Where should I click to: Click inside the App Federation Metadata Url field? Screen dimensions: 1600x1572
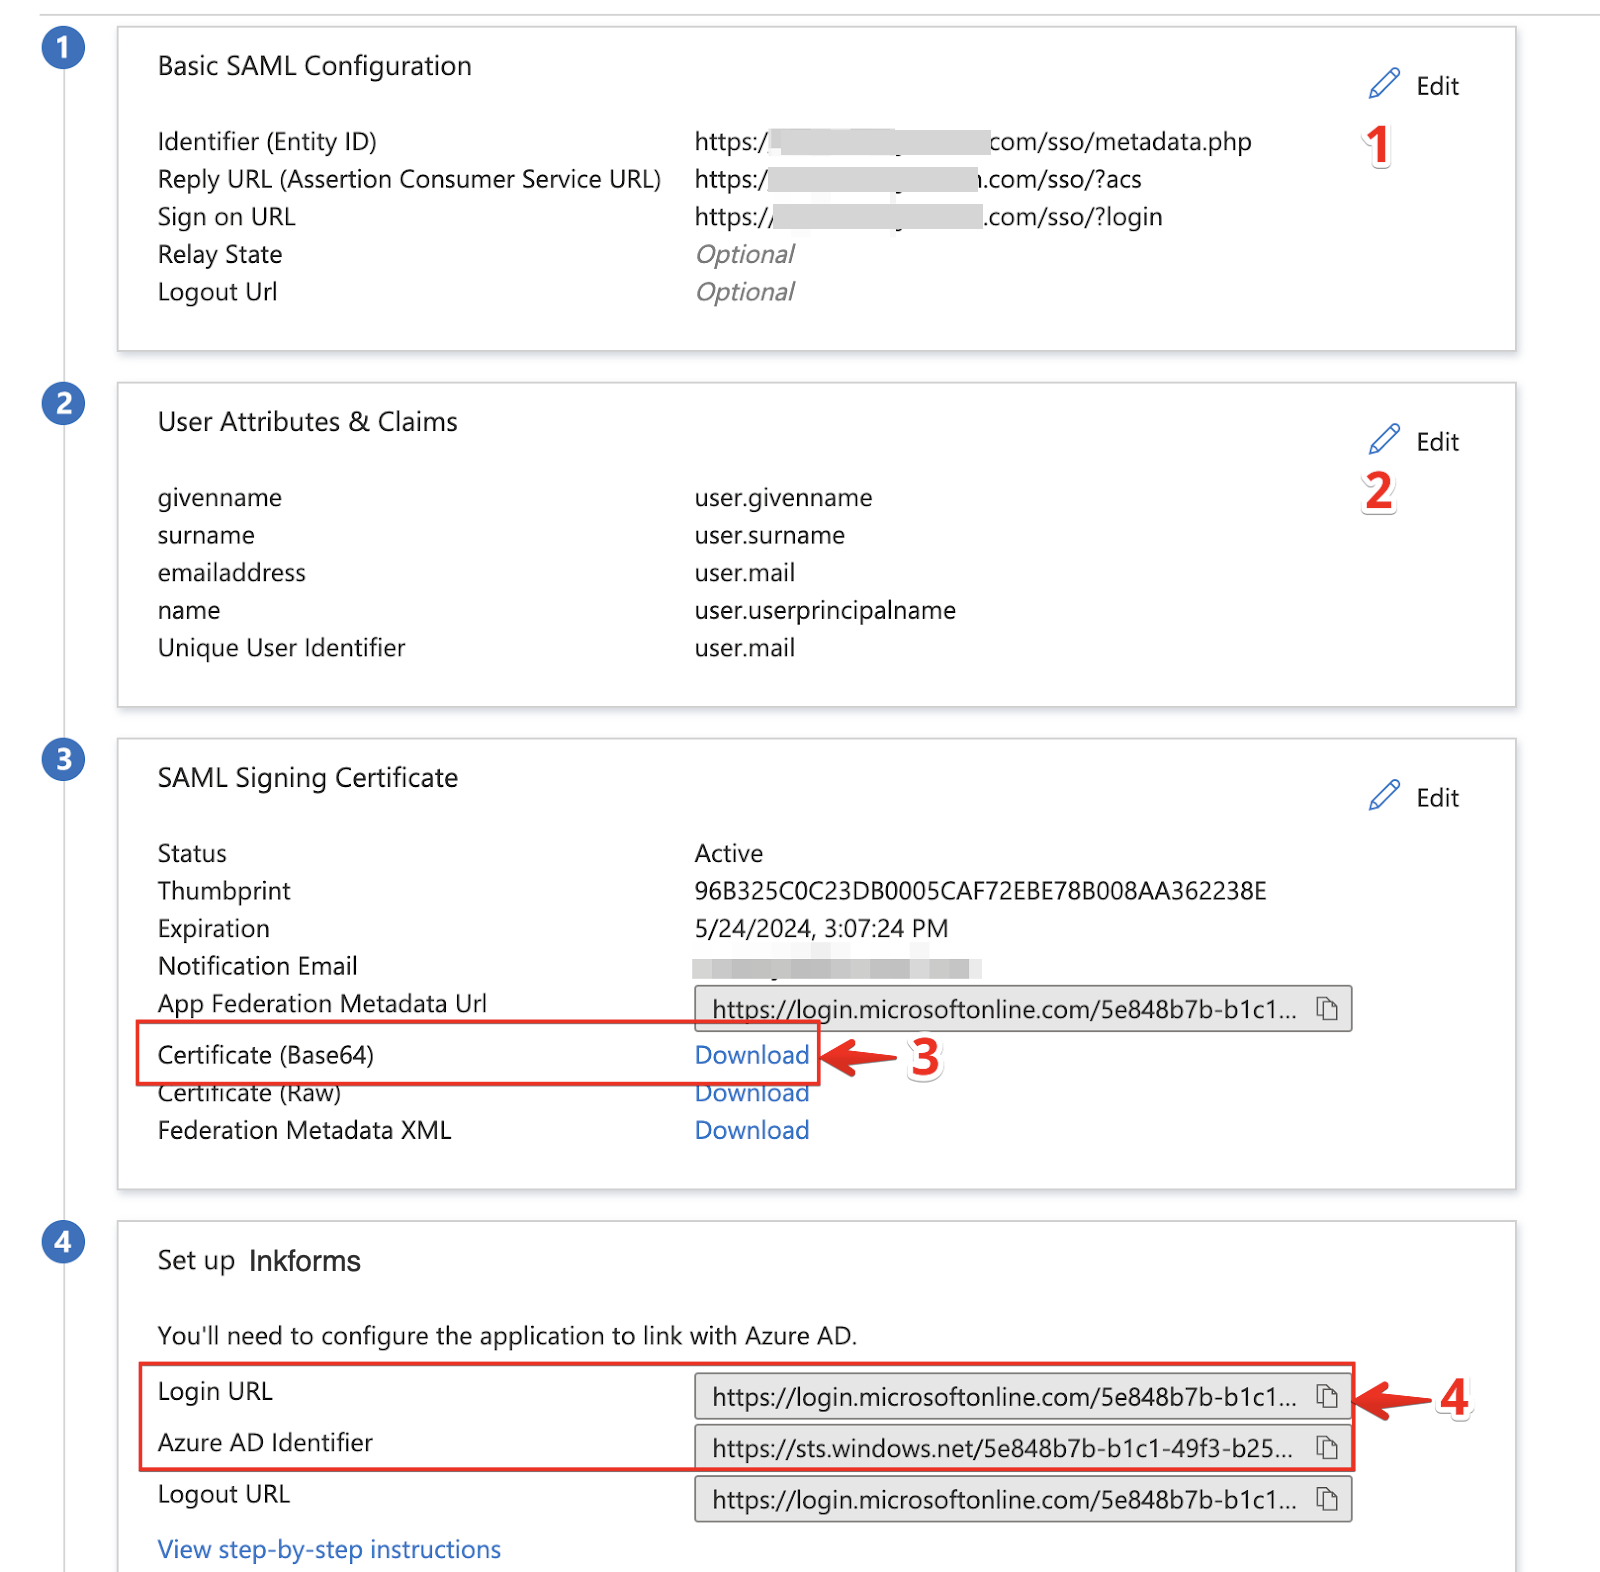point(1002,1009)
